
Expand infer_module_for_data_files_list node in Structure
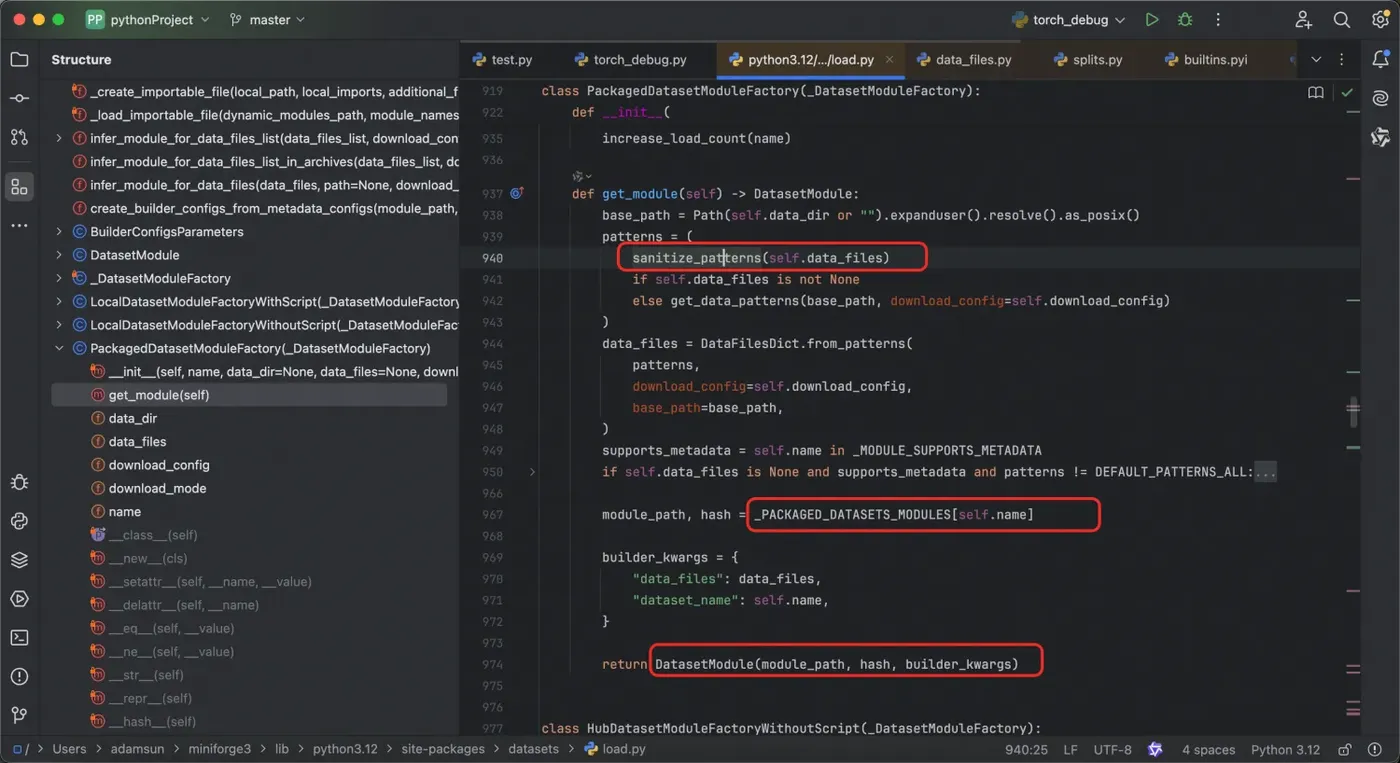(59, 138)
